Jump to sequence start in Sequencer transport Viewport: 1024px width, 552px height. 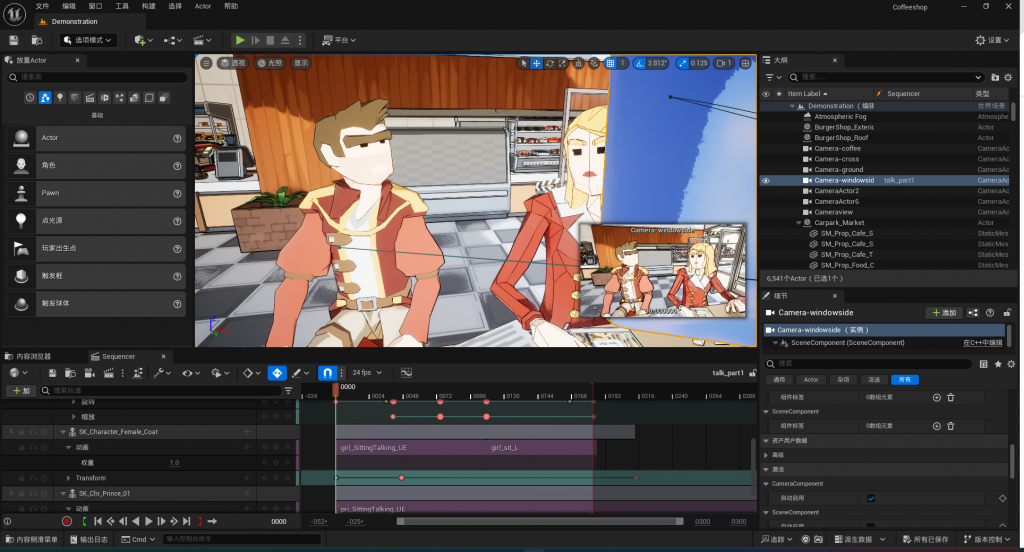[98, 521]
